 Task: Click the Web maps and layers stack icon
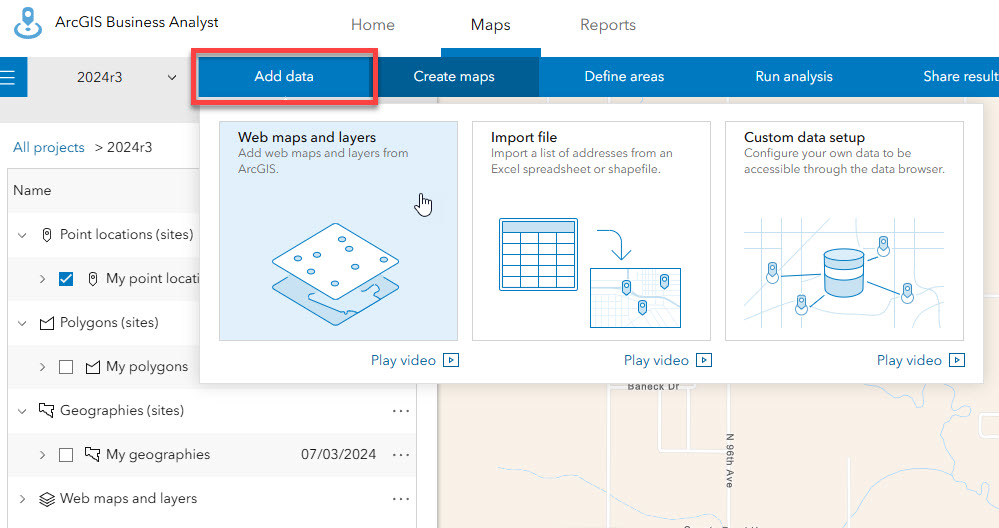point(47,499)
